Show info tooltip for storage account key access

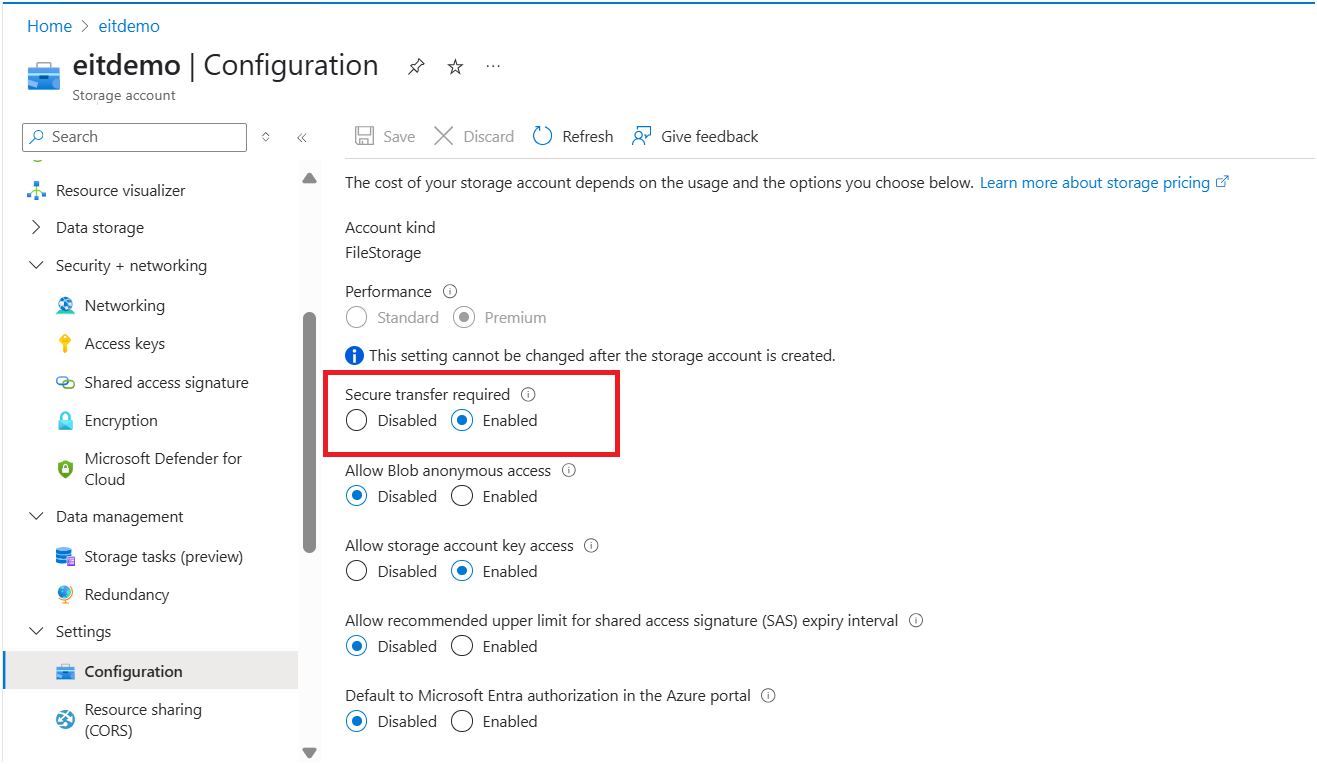point(591,546)
